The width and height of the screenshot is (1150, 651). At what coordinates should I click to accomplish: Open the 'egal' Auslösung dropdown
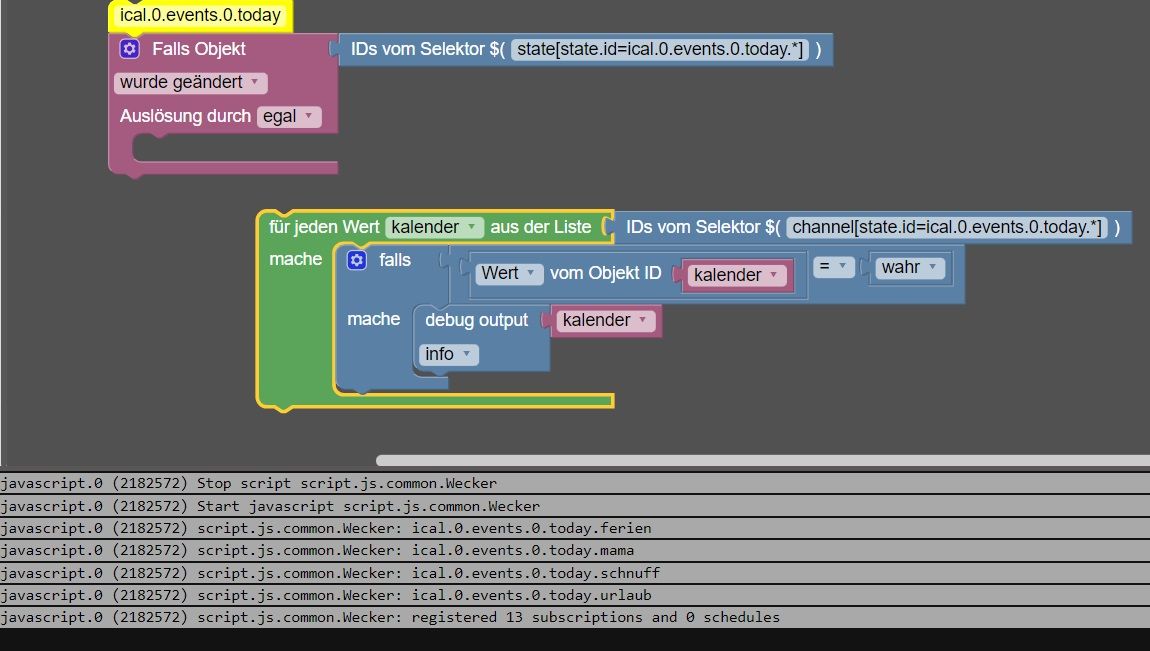click(289, 117)
